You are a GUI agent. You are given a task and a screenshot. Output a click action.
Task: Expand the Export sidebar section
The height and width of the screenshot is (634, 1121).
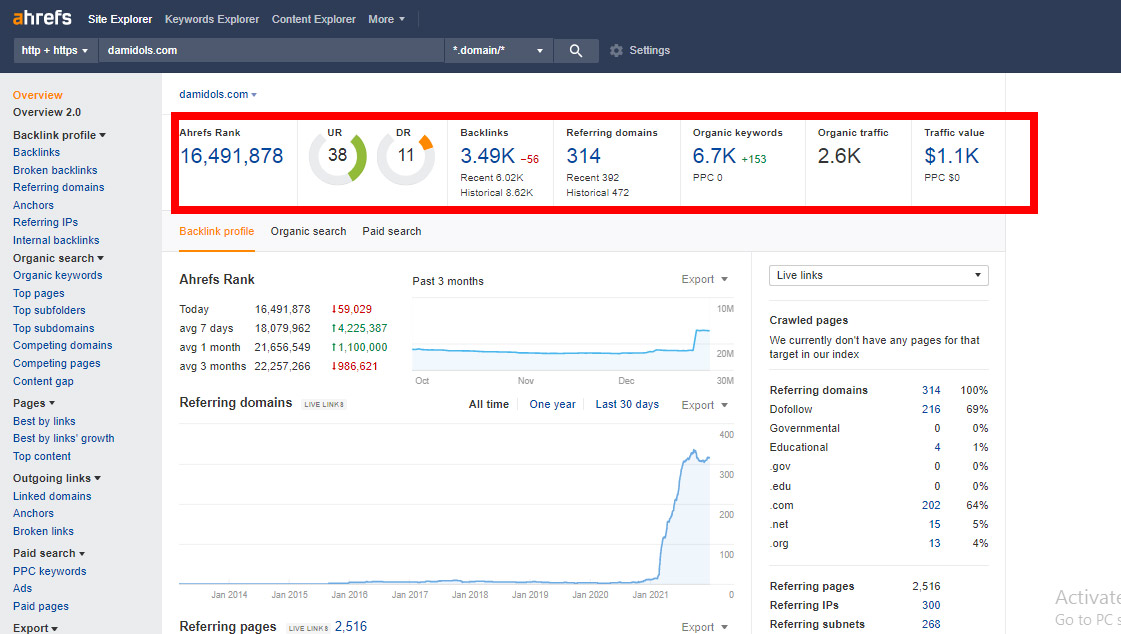pyautogui.click(x=35, y=628)
